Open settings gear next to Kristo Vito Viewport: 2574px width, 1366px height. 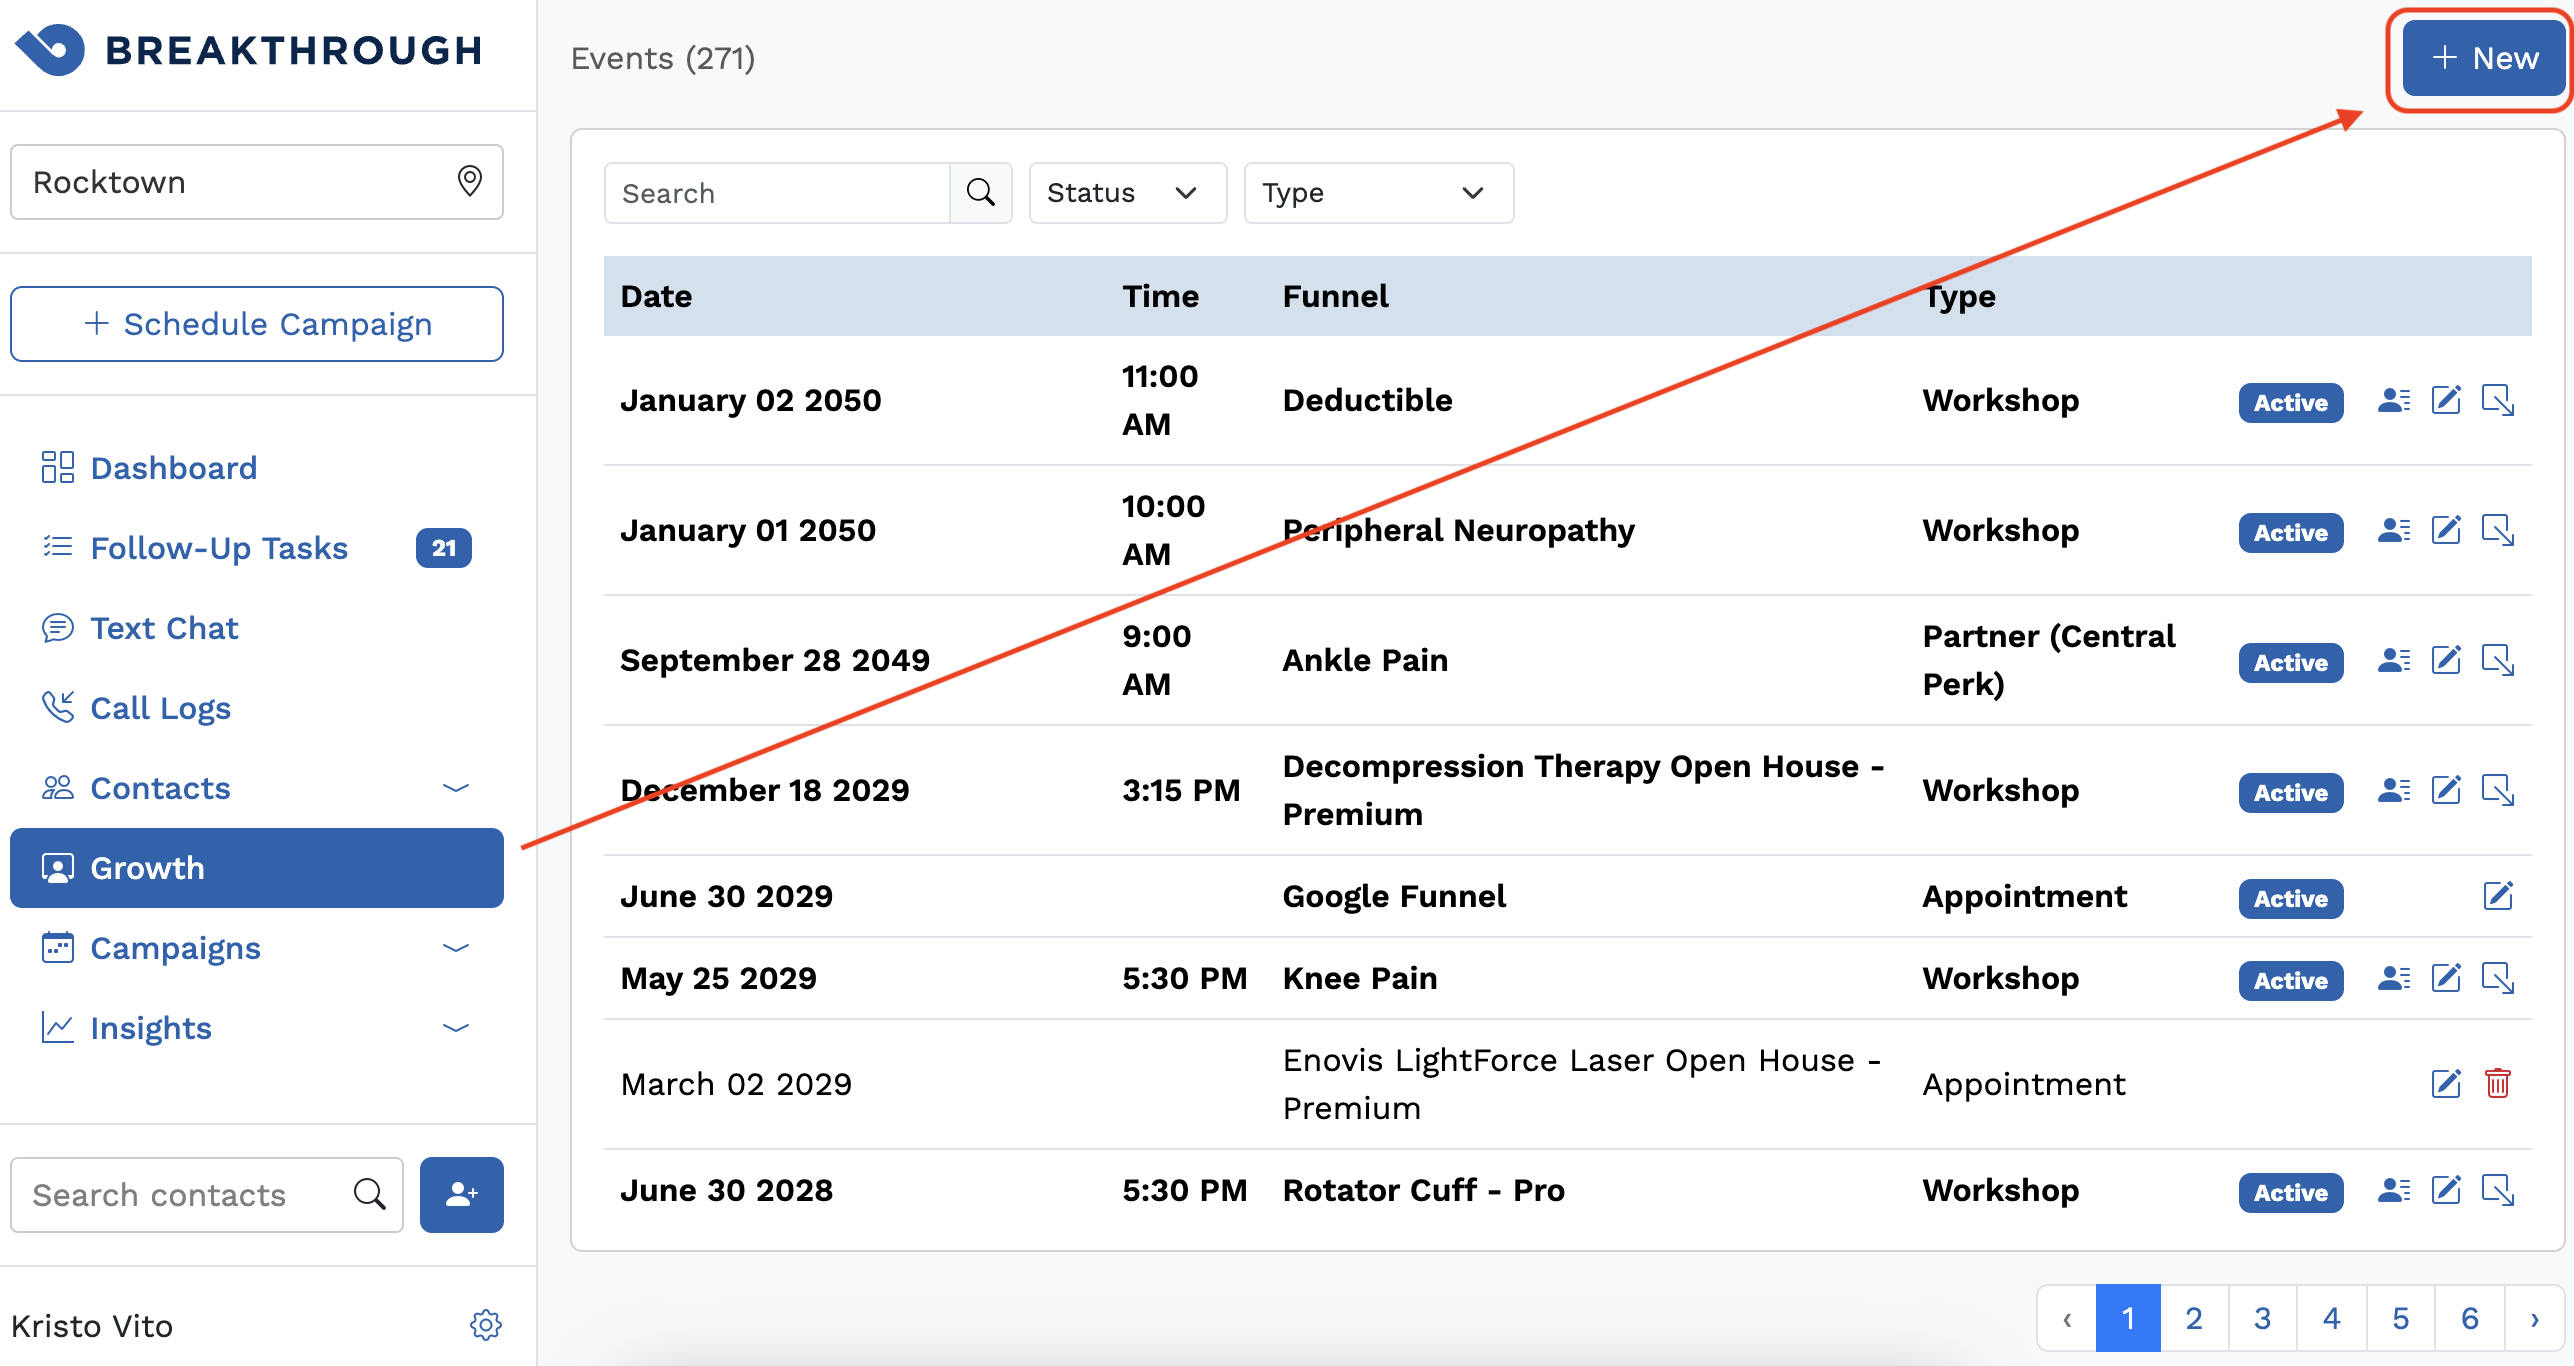point(485,1325)
